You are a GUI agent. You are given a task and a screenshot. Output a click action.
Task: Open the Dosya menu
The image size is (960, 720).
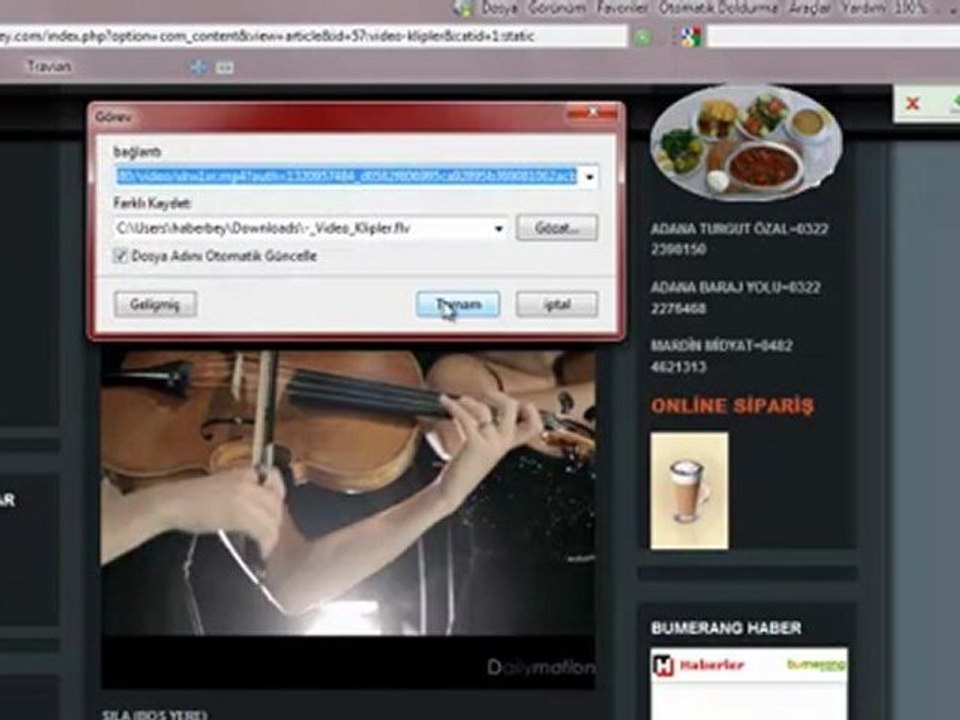point(500,8)
